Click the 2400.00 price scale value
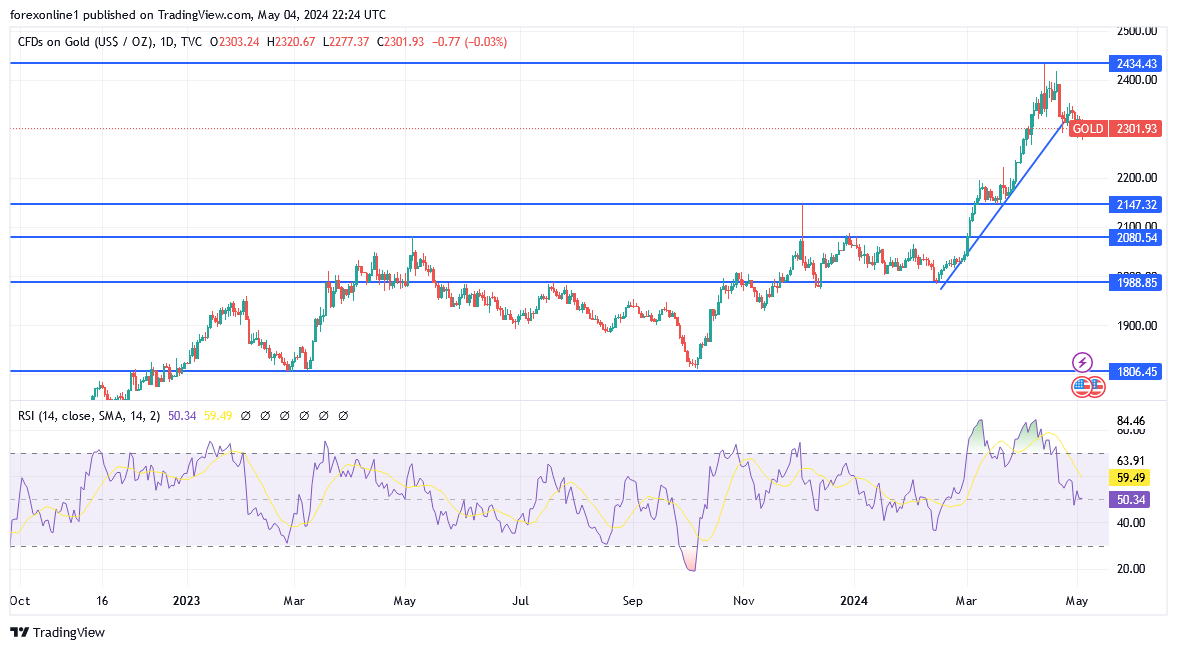1177x650 pixels. (1136, 80)
